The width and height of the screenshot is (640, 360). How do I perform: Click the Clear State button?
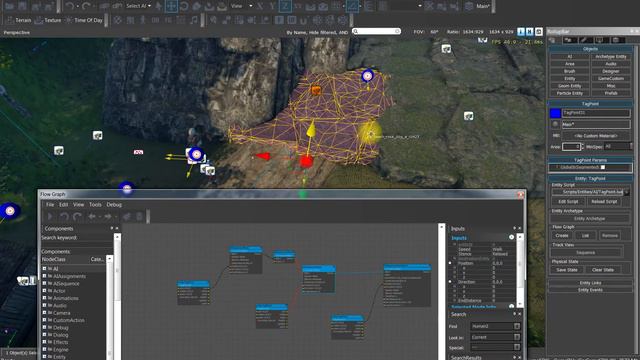pos(603,270)
